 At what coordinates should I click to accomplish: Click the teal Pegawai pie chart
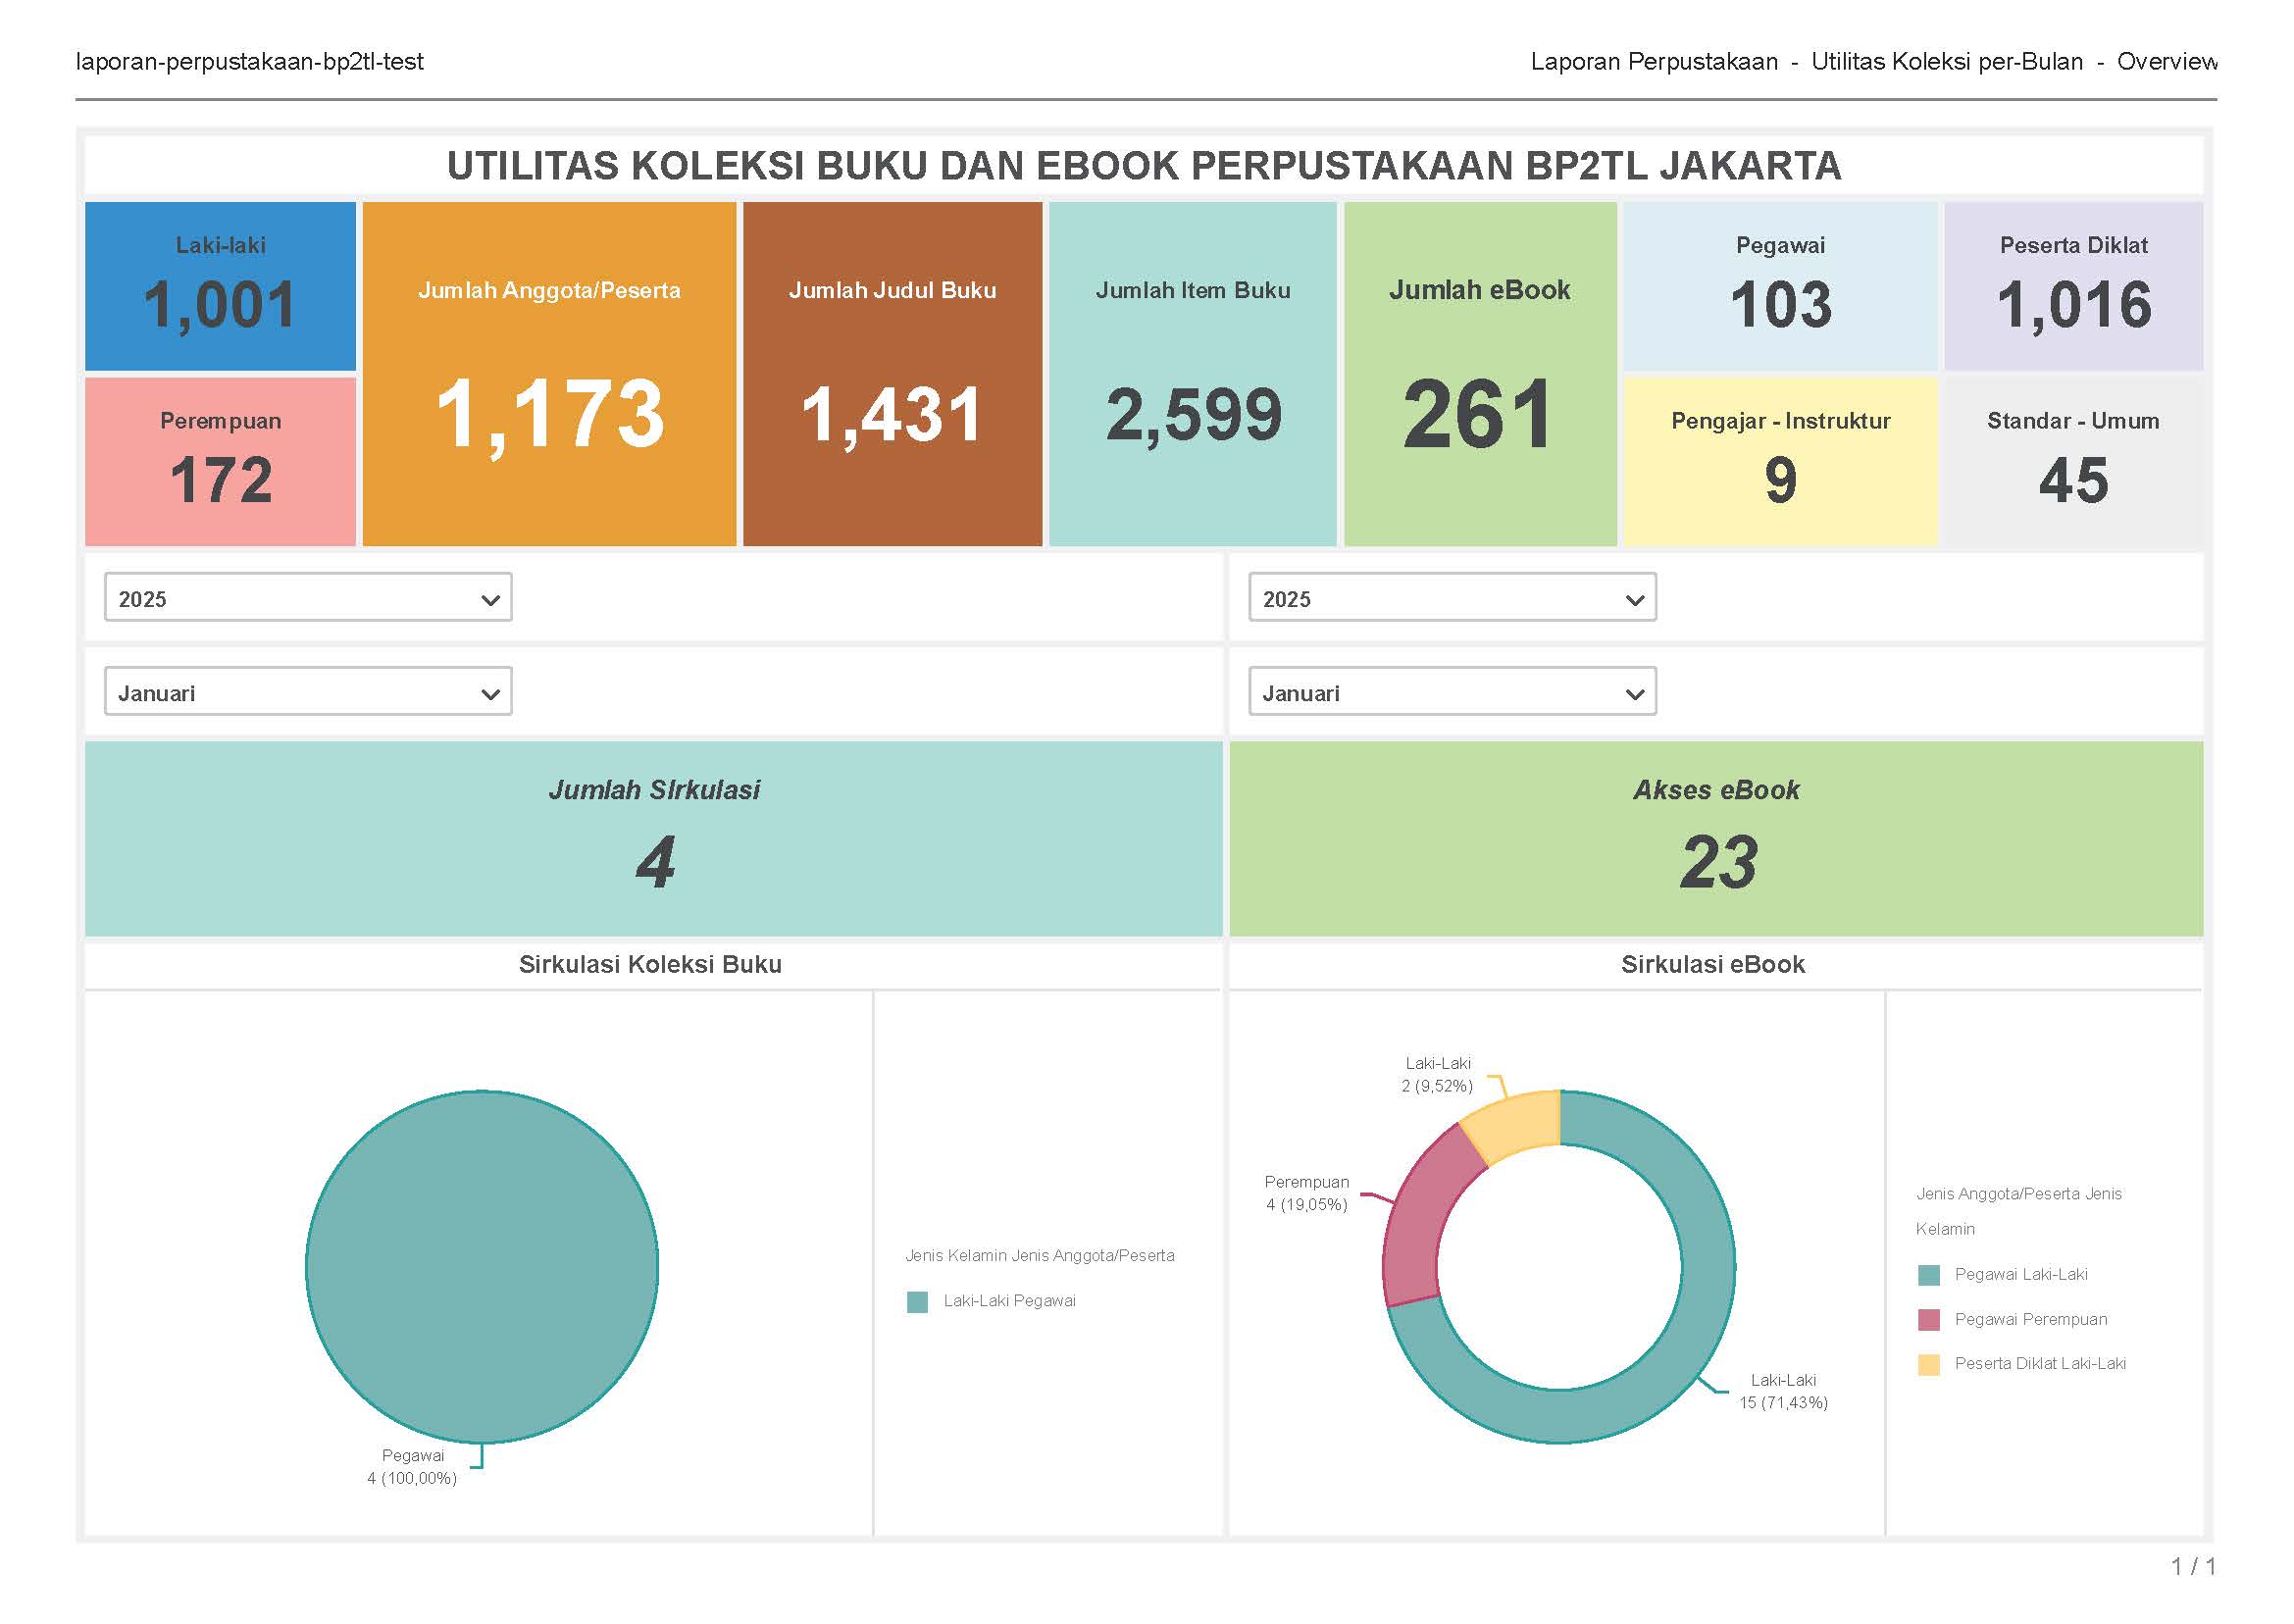click(481, 1266)
